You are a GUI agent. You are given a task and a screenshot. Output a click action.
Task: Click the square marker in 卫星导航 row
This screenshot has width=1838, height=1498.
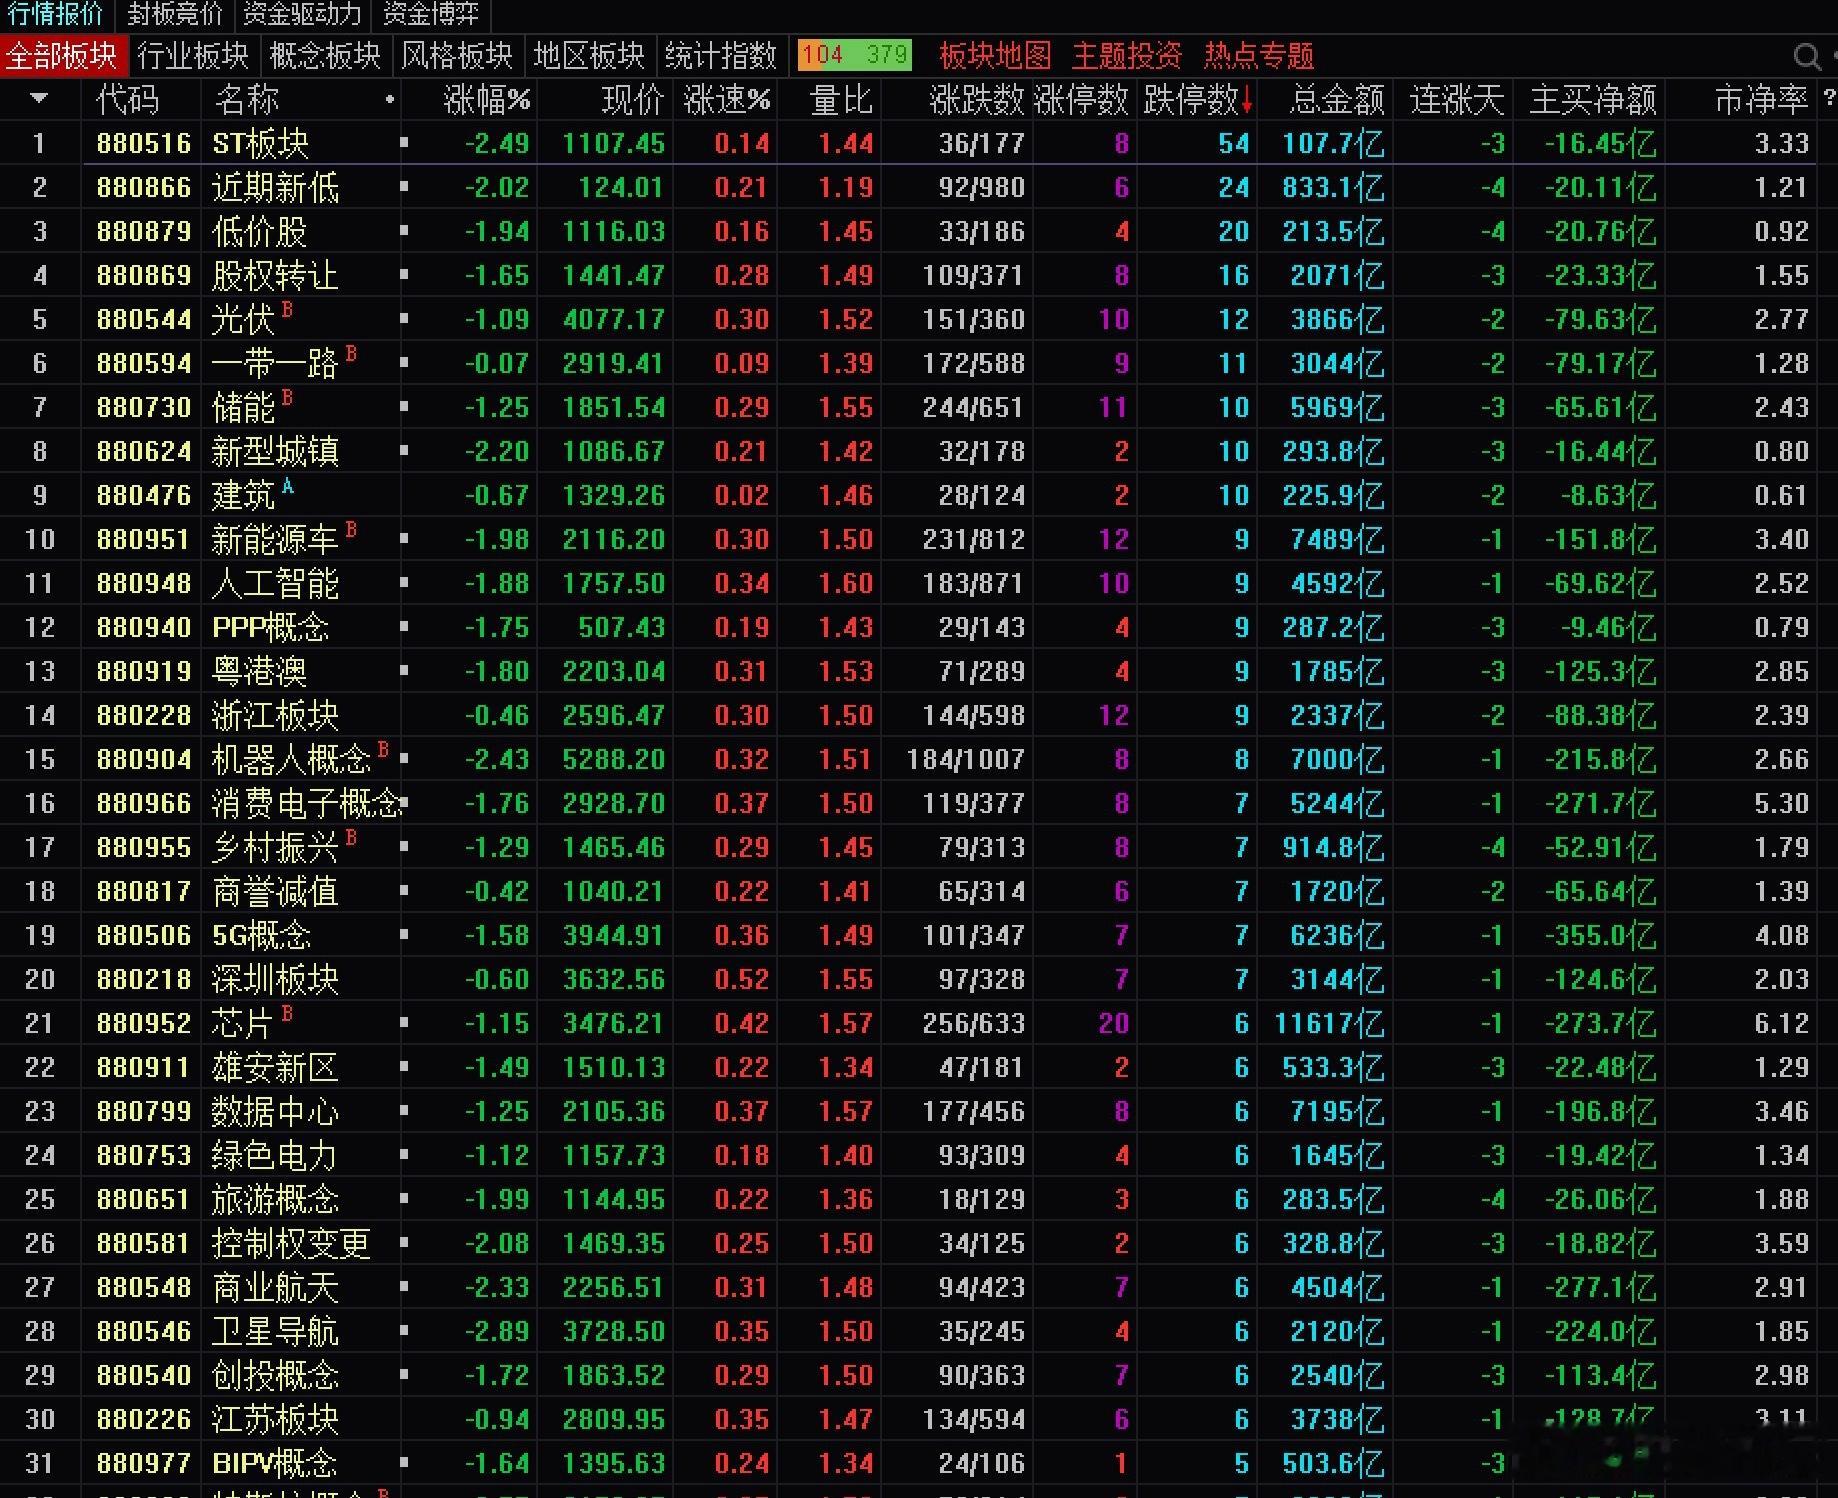(404, 1331)
